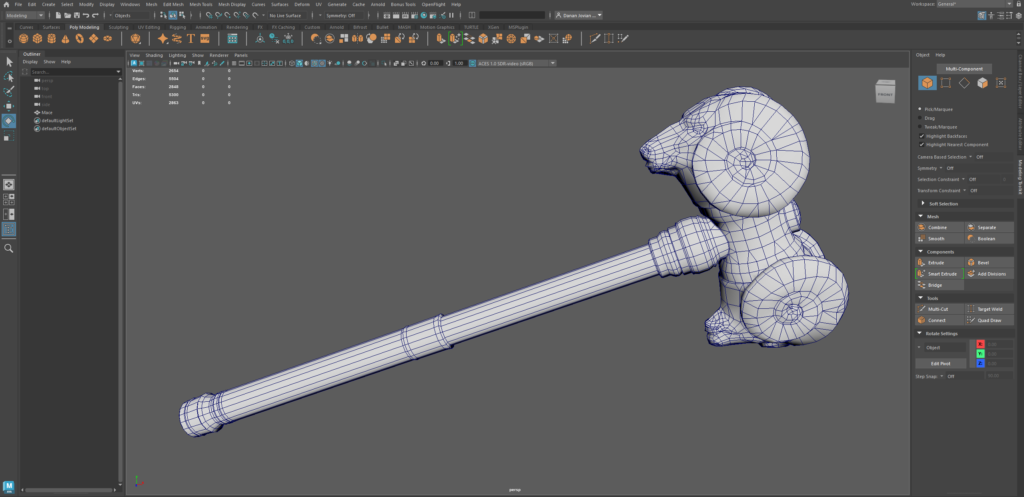Click the Multi-Cut tool
Screen dimensions: 1024x497
point(936,309)
